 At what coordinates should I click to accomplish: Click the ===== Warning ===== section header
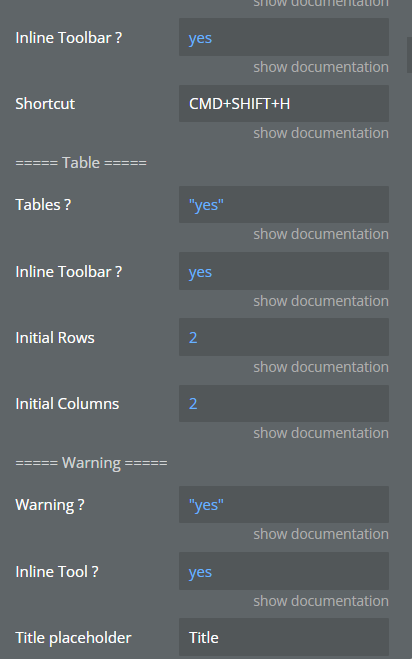pyautogui.click(x=91, y=463)
